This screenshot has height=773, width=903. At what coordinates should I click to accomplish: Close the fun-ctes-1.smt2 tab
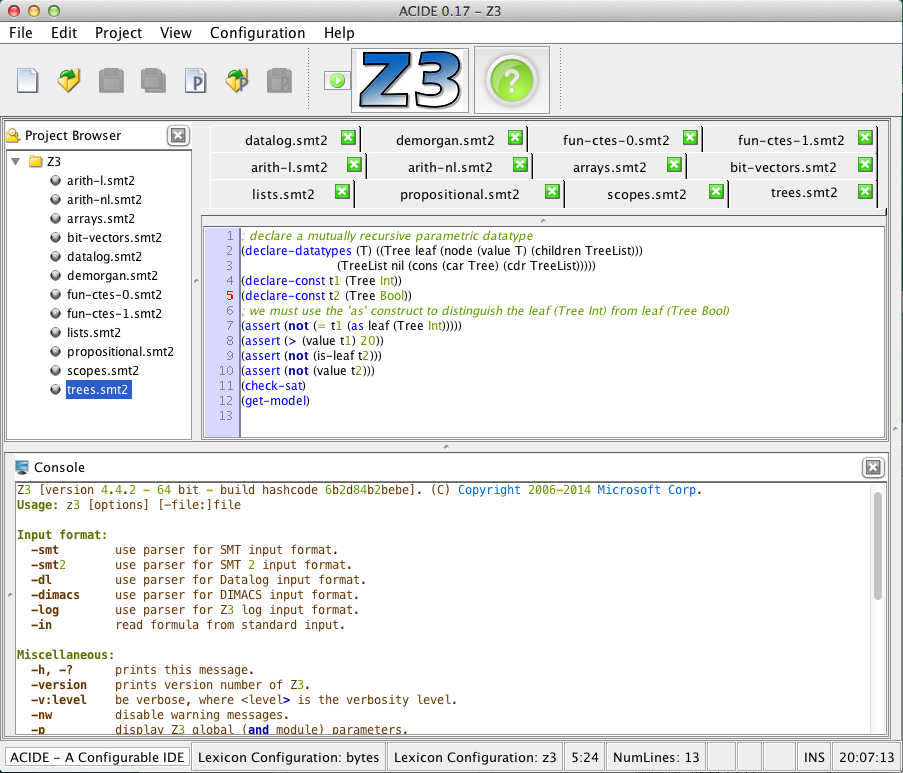point(865,138)
